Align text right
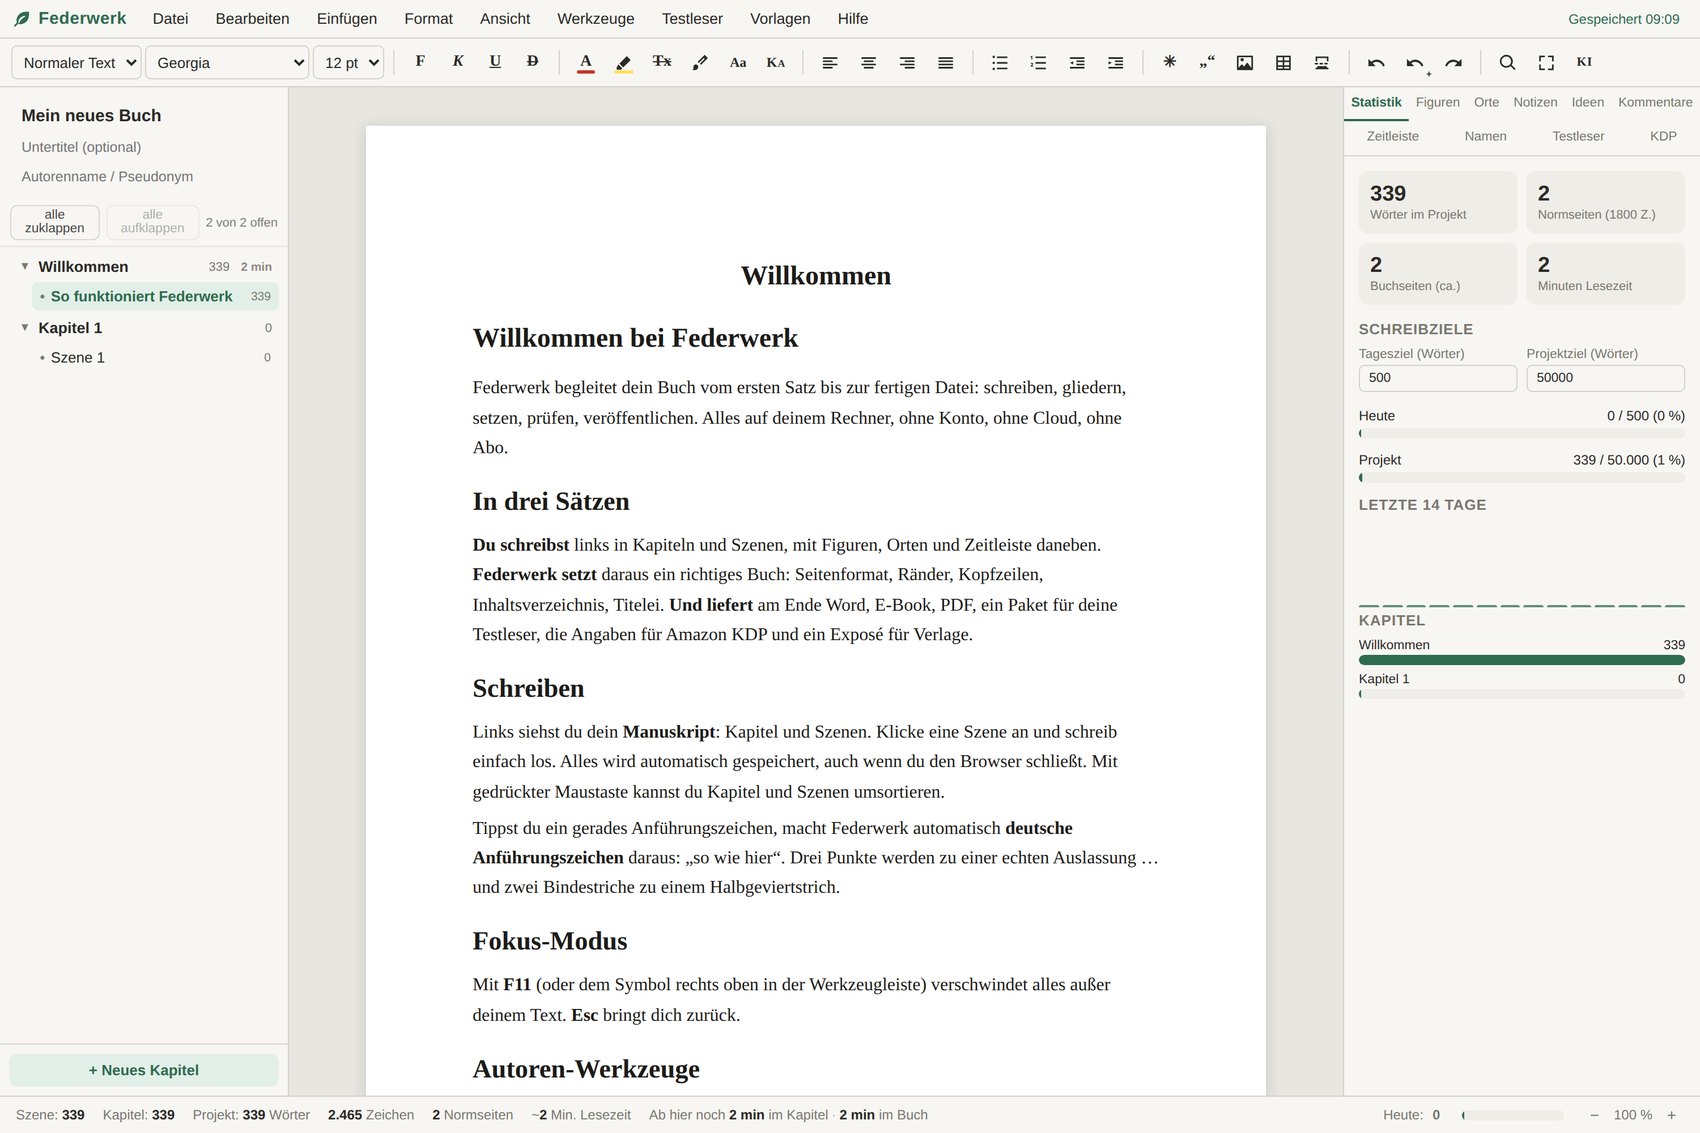Image resolution: width=1700 pixels, height=1133 pixels. (x=907, y=62)
